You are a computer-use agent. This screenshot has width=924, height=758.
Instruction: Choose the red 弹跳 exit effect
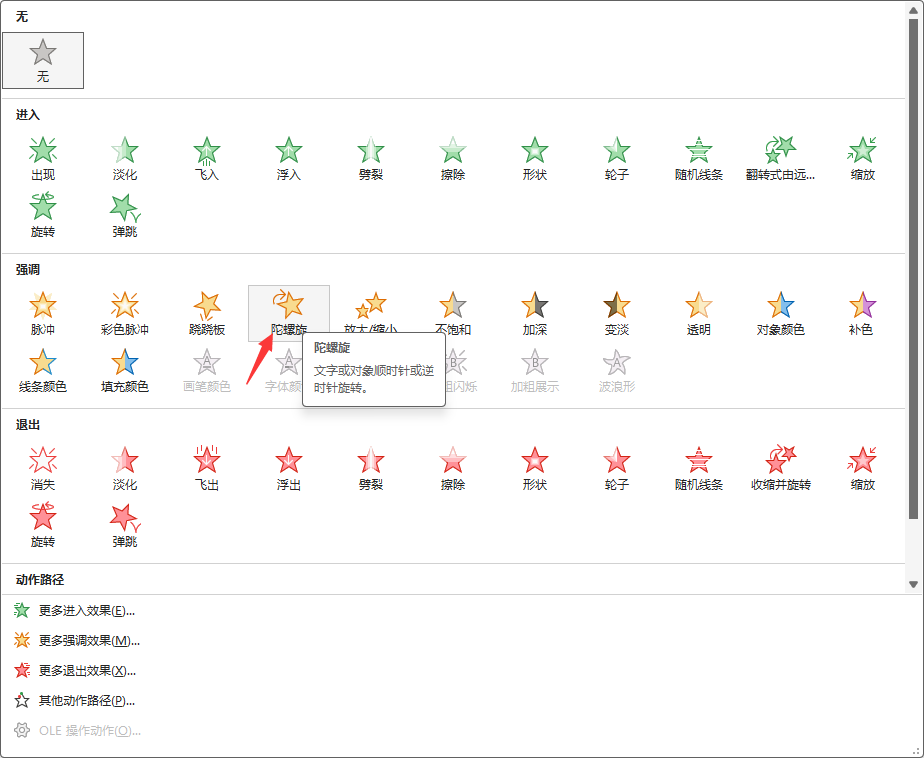click(125, 526)
